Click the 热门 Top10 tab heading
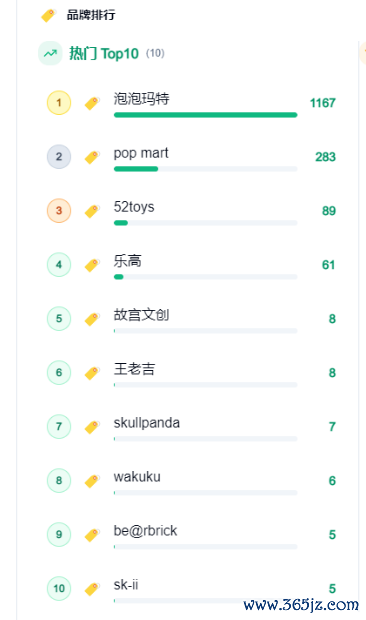The width and height of the screenshot is (366, 620). pos(104,53)
